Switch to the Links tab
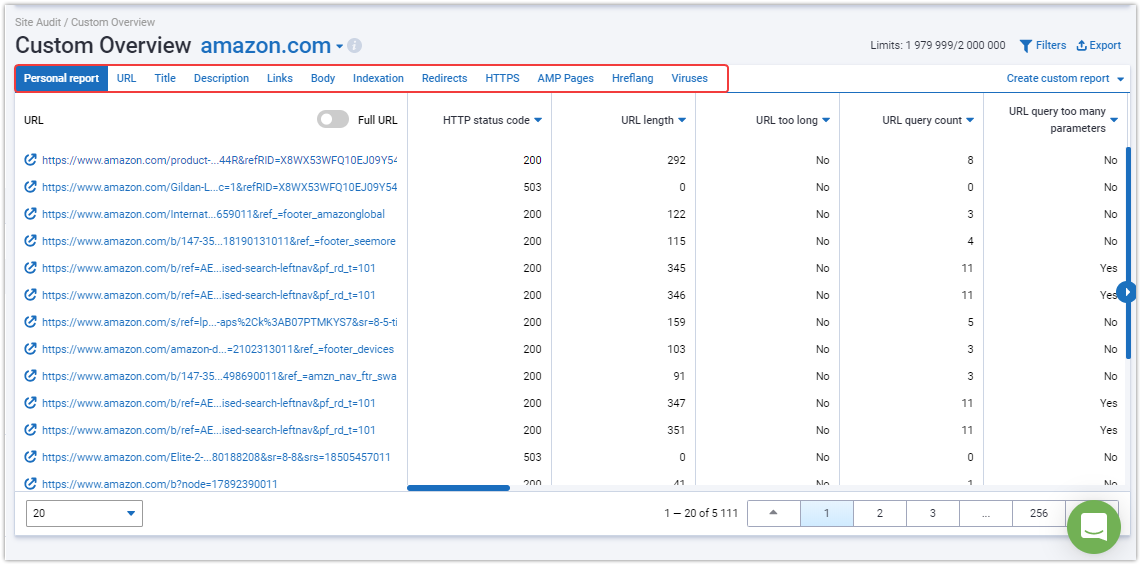This screenshot has width=1141, height=565. coord(280,79)
